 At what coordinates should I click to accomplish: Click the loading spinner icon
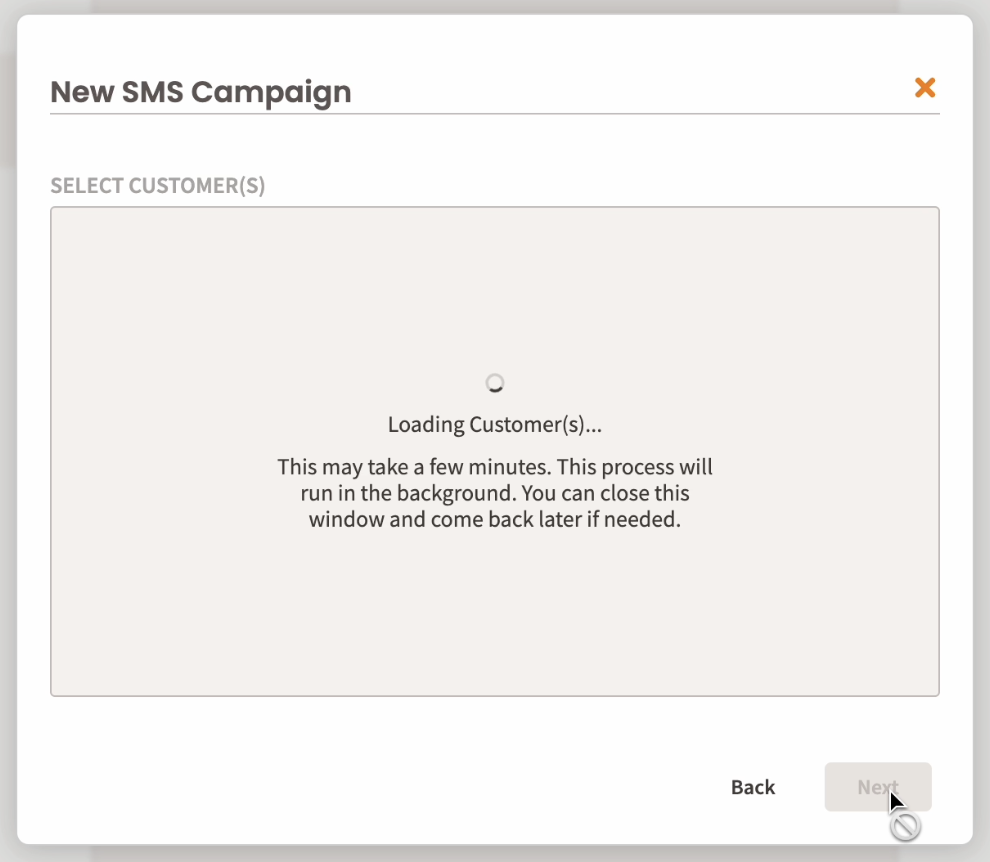click(494, 383)
